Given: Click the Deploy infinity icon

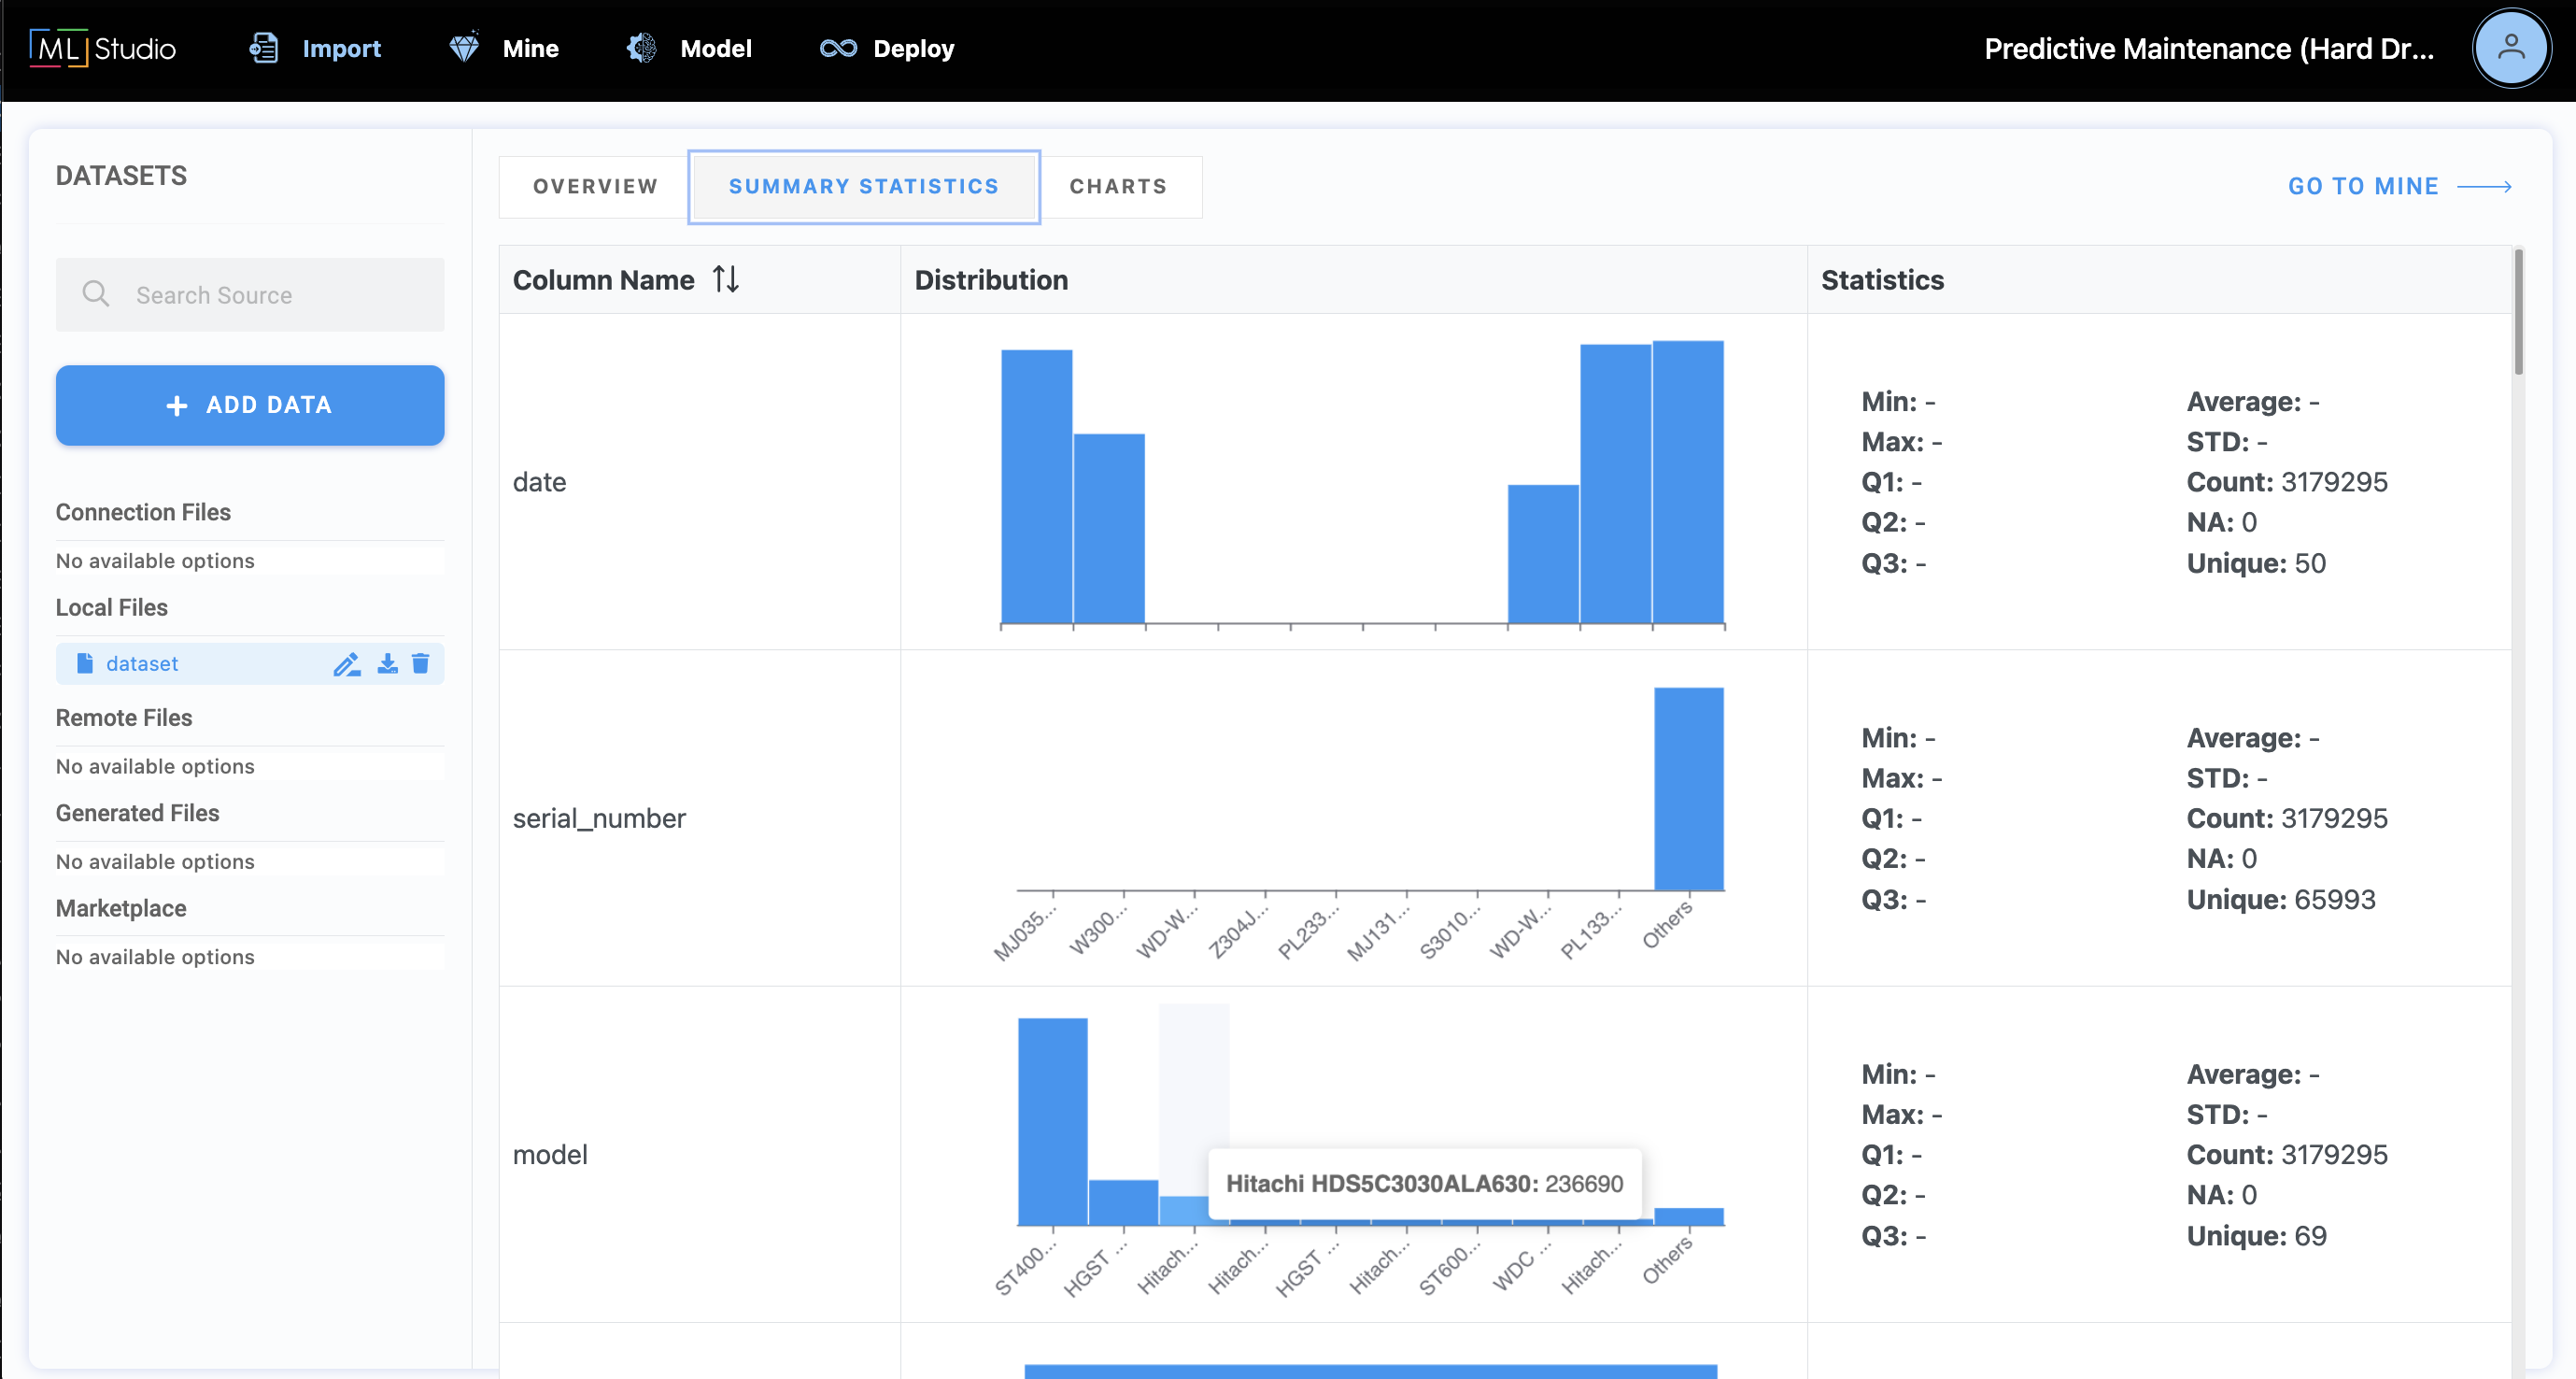Looking at the screenshot, I should pos(838,48).
